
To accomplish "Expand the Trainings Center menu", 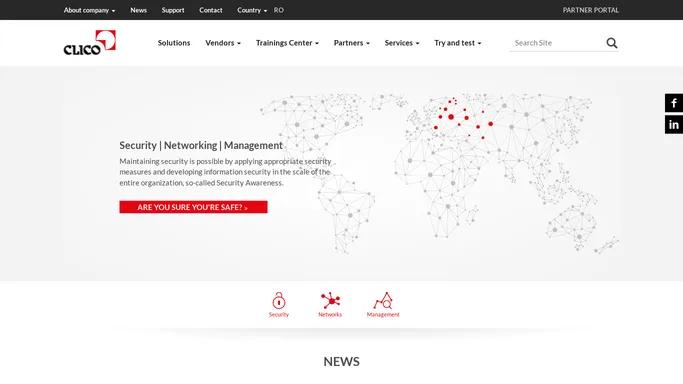I will 287,43.
